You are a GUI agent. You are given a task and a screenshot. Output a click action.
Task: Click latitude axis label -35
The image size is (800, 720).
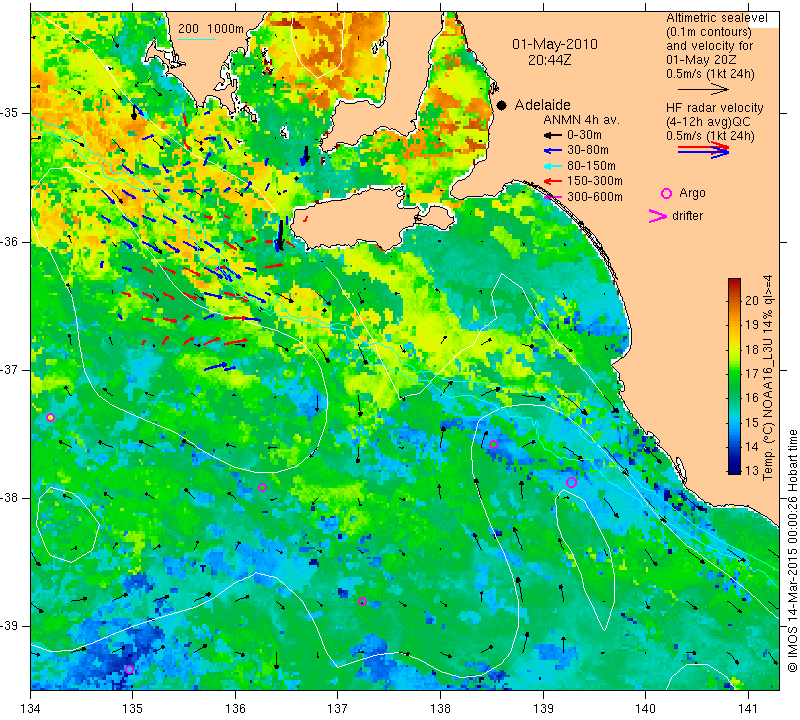pyautogui.click(x=9, y=113)
